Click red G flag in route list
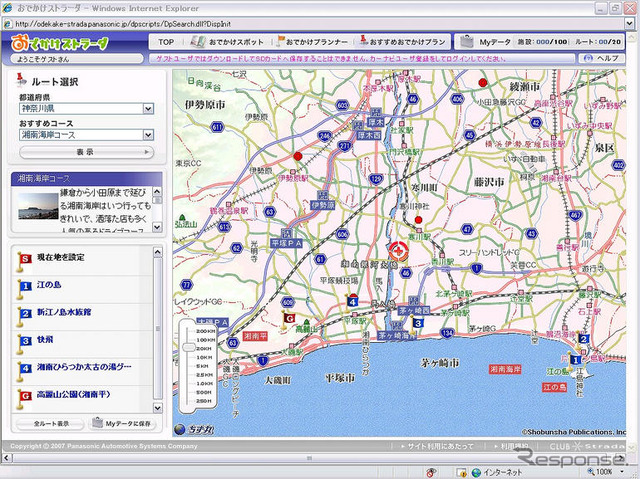Viewport: 640px width, 479px height. coord(24,399)
